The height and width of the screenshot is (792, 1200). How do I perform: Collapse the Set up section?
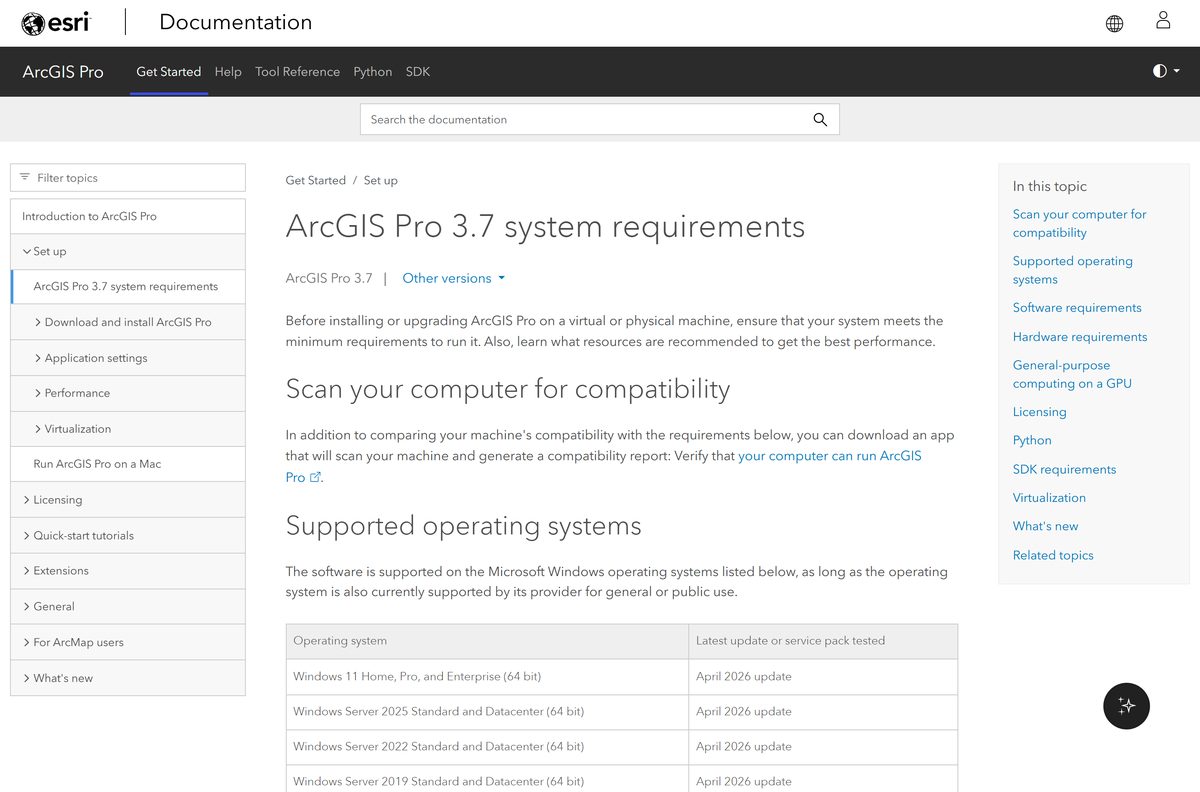(128, 251)
